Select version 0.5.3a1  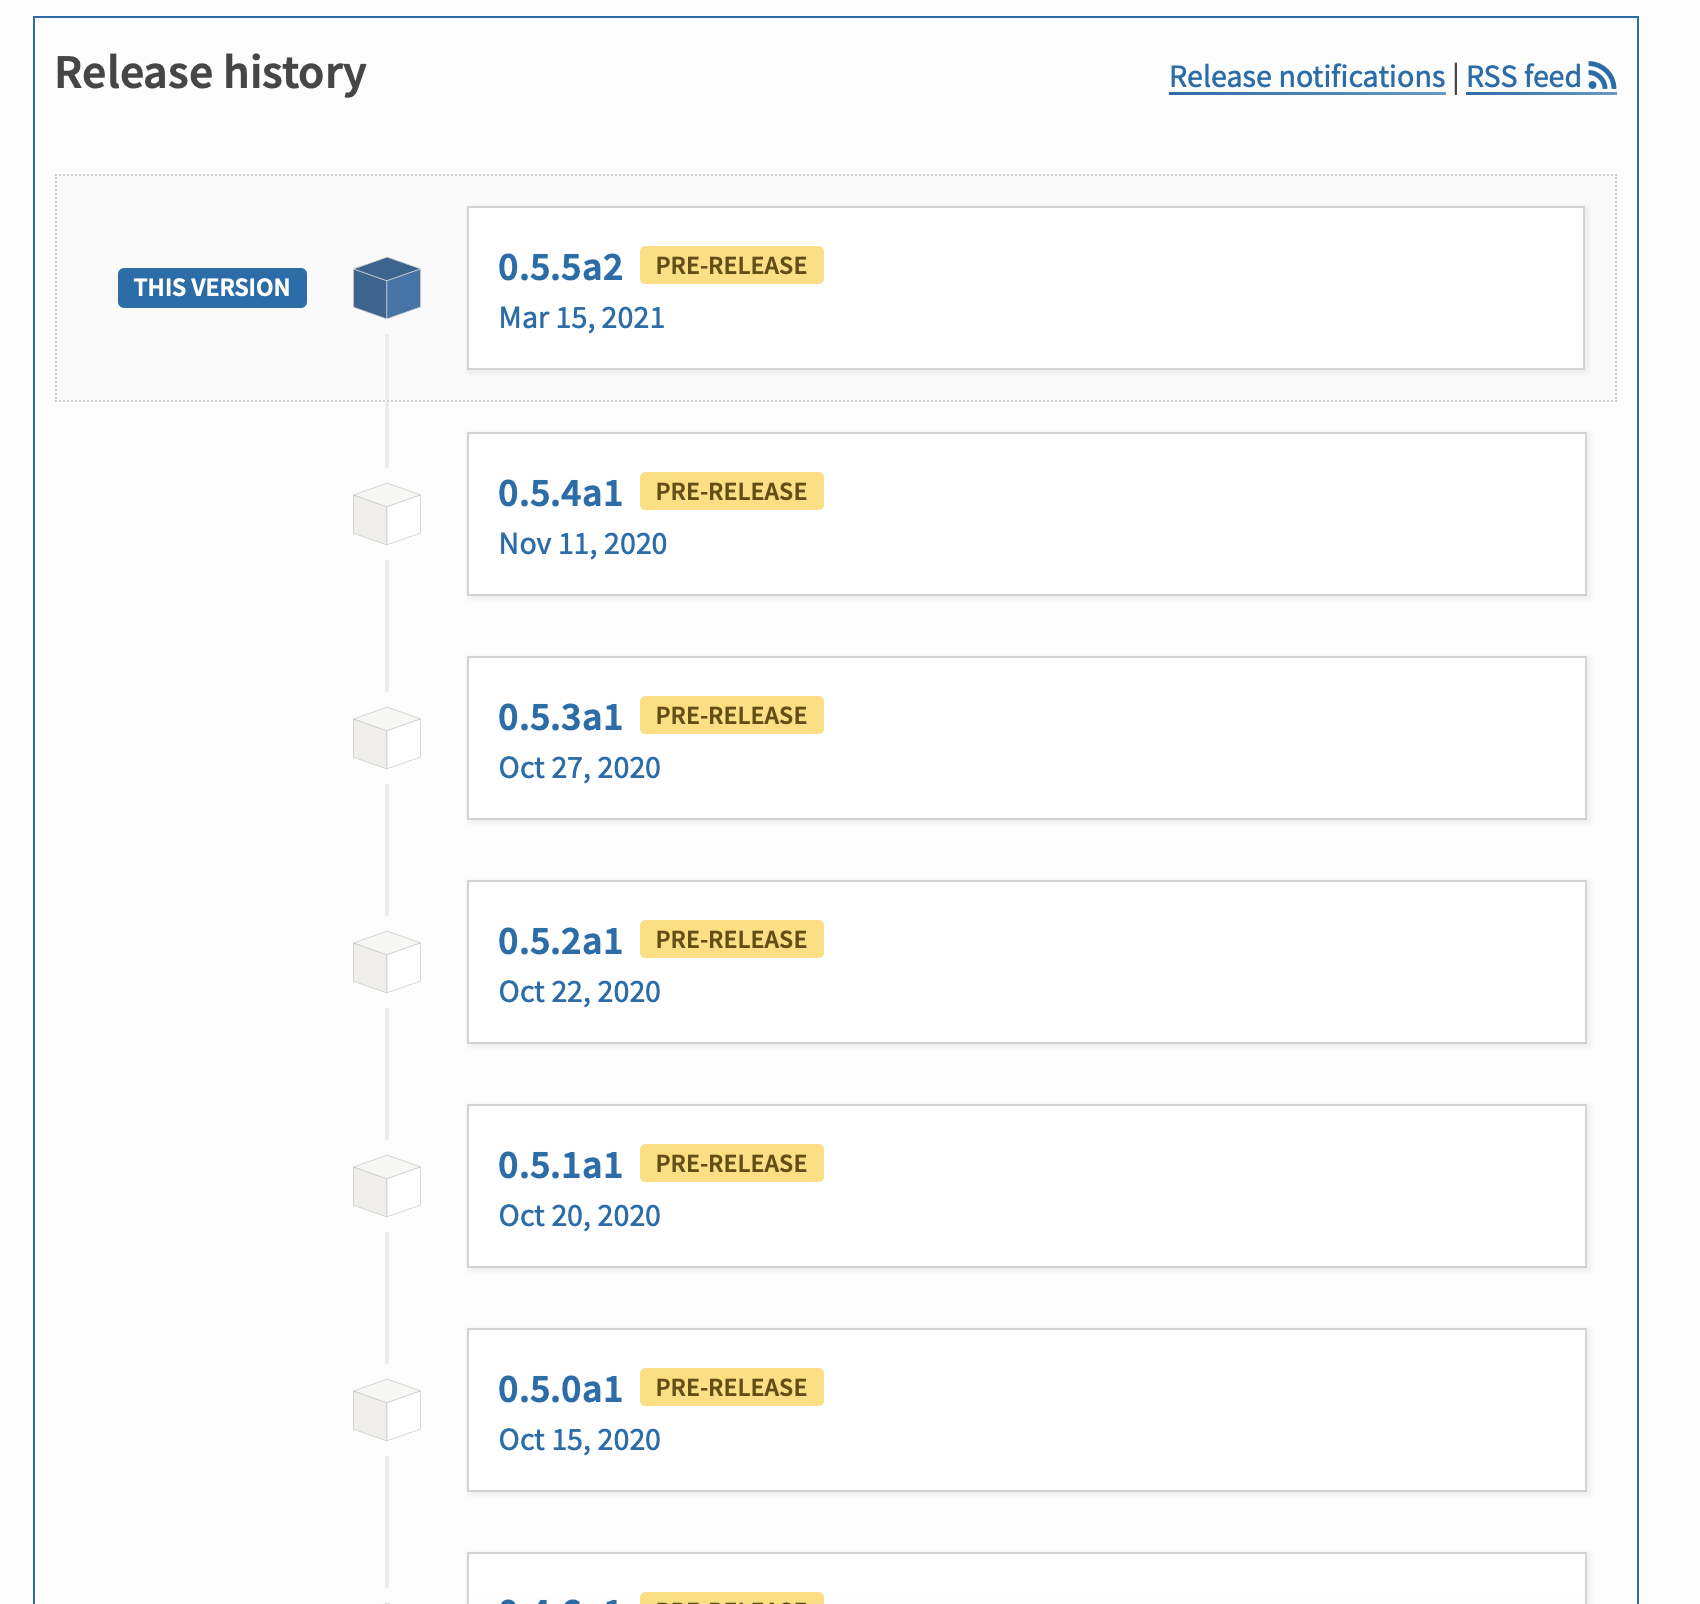pos(560,716)
